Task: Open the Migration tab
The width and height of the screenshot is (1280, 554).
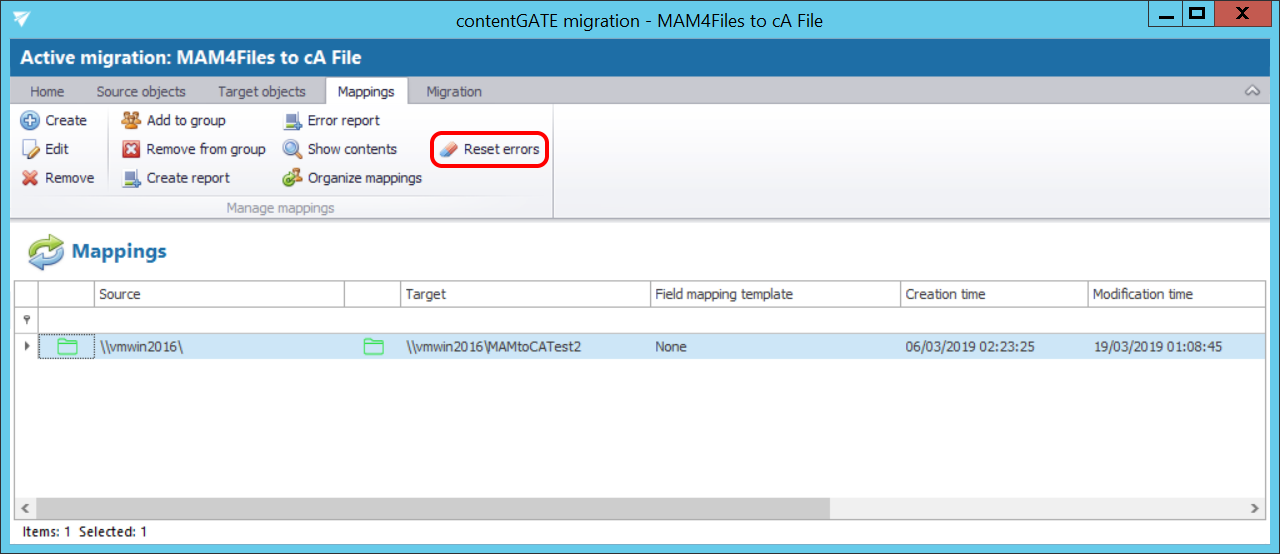Action: click(x=454, y=91)
